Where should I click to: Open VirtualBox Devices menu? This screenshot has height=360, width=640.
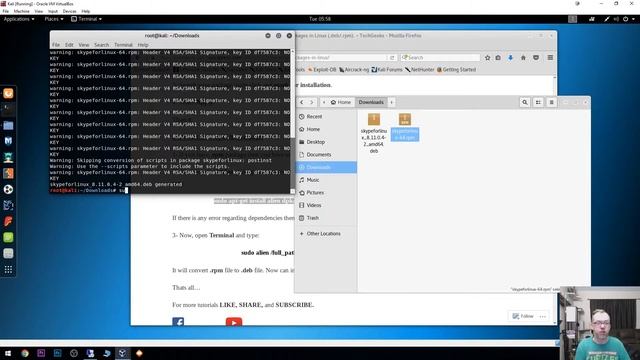click(x=69, y=11)
